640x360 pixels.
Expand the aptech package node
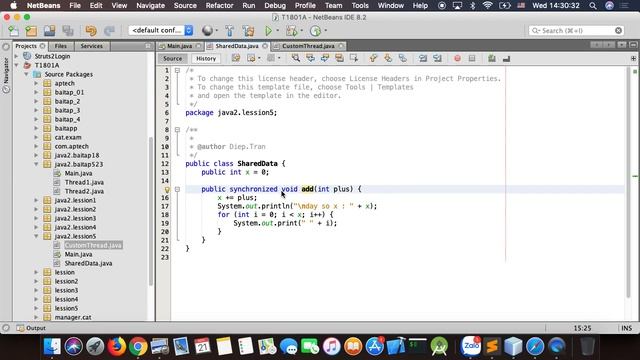tap(36, 83)
